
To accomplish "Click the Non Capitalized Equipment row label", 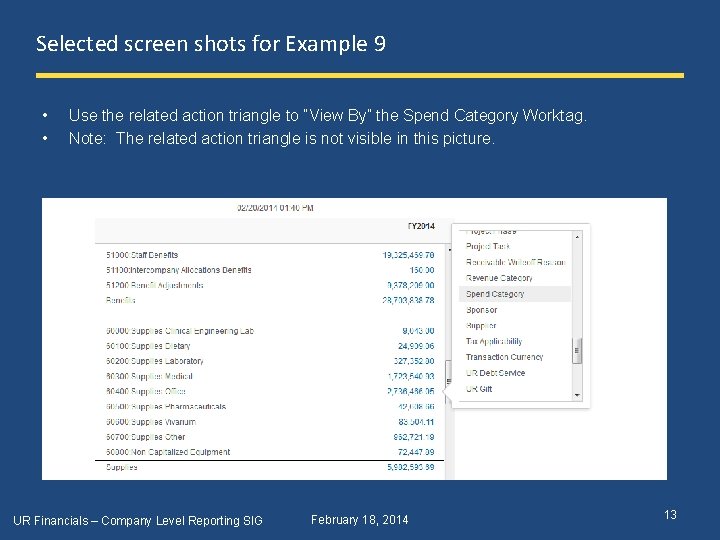I will click(168, 452).
